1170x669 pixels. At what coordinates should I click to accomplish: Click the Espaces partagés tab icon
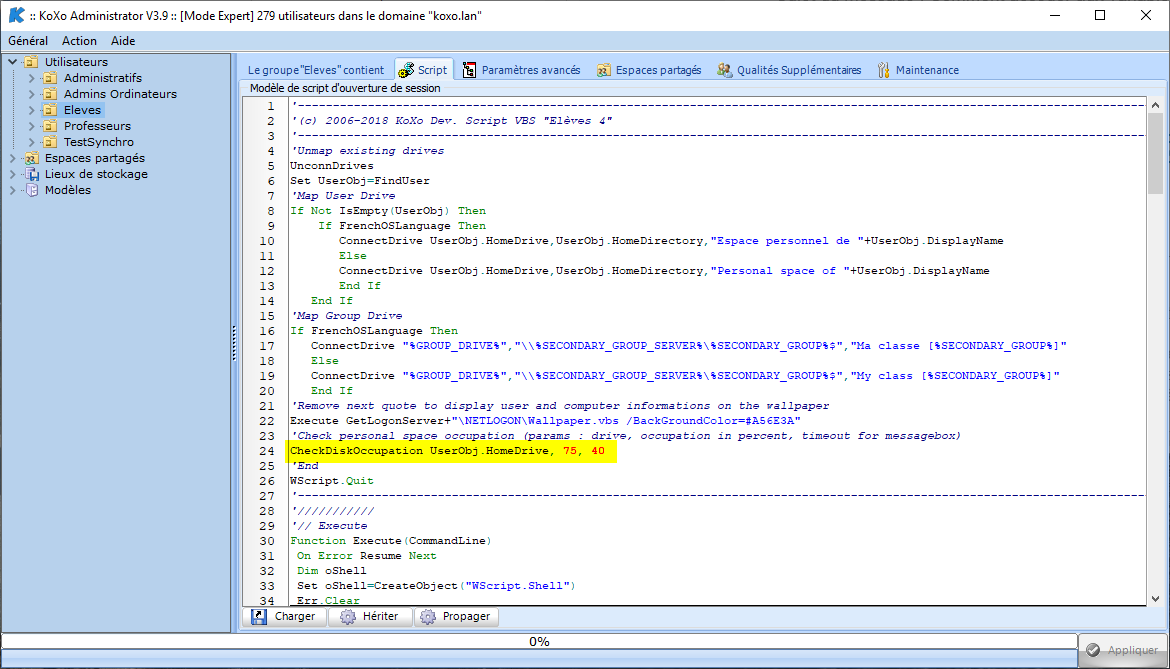(x=604, y=70)
